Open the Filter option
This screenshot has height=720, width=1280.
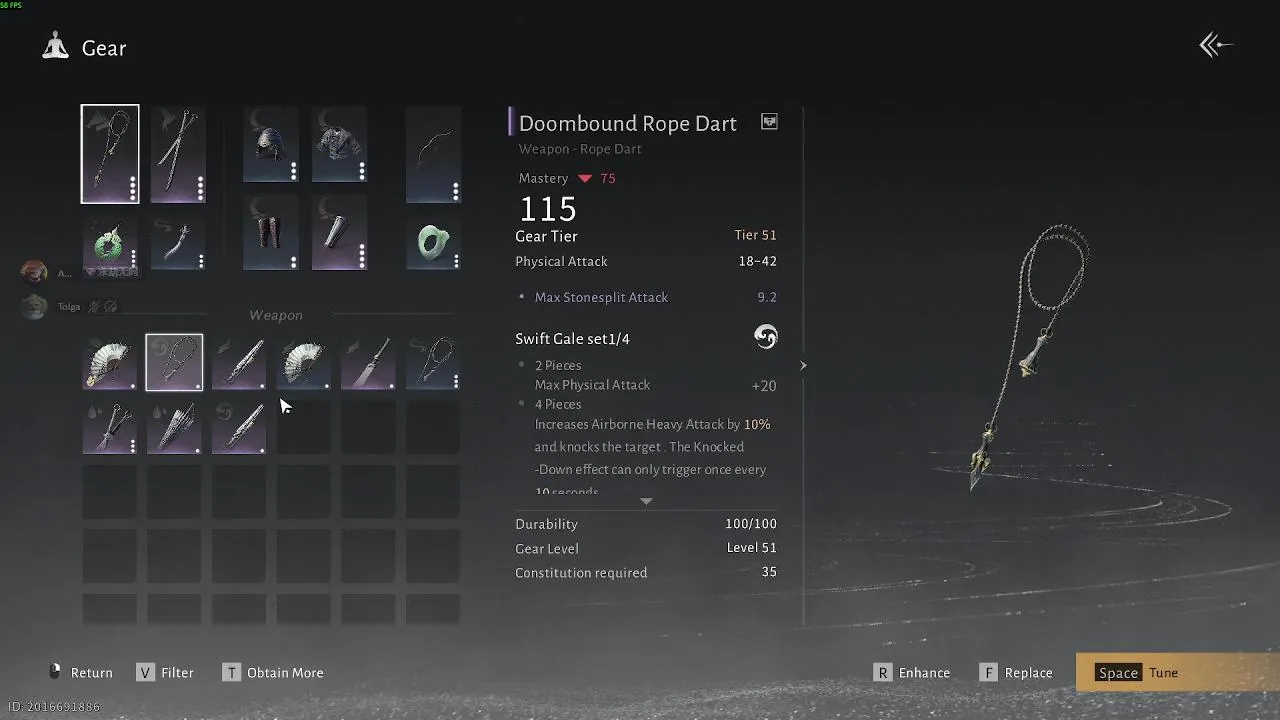[x=165, y=672]
